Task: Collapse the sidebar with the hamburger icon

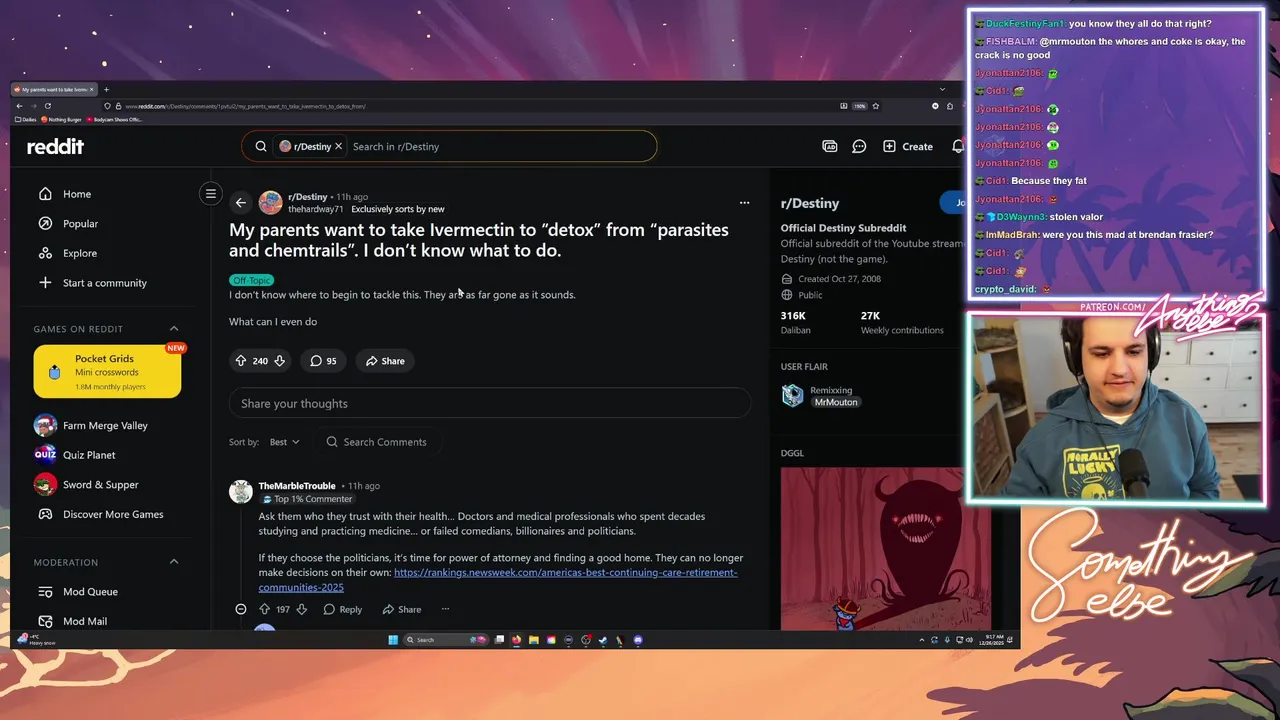Action: point(210,194)
